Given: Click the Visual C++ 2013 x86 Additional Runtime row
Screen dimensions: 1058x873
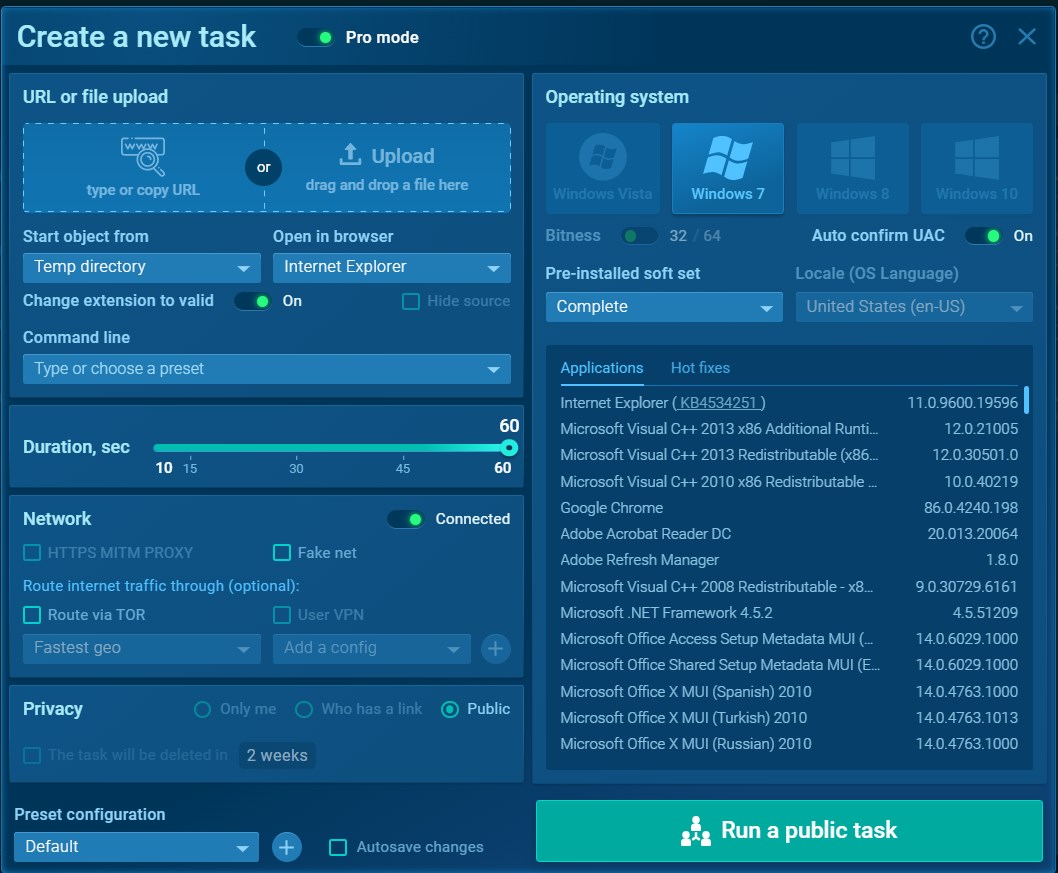Looking at the screenshot, I should click(x=789, y=429).
